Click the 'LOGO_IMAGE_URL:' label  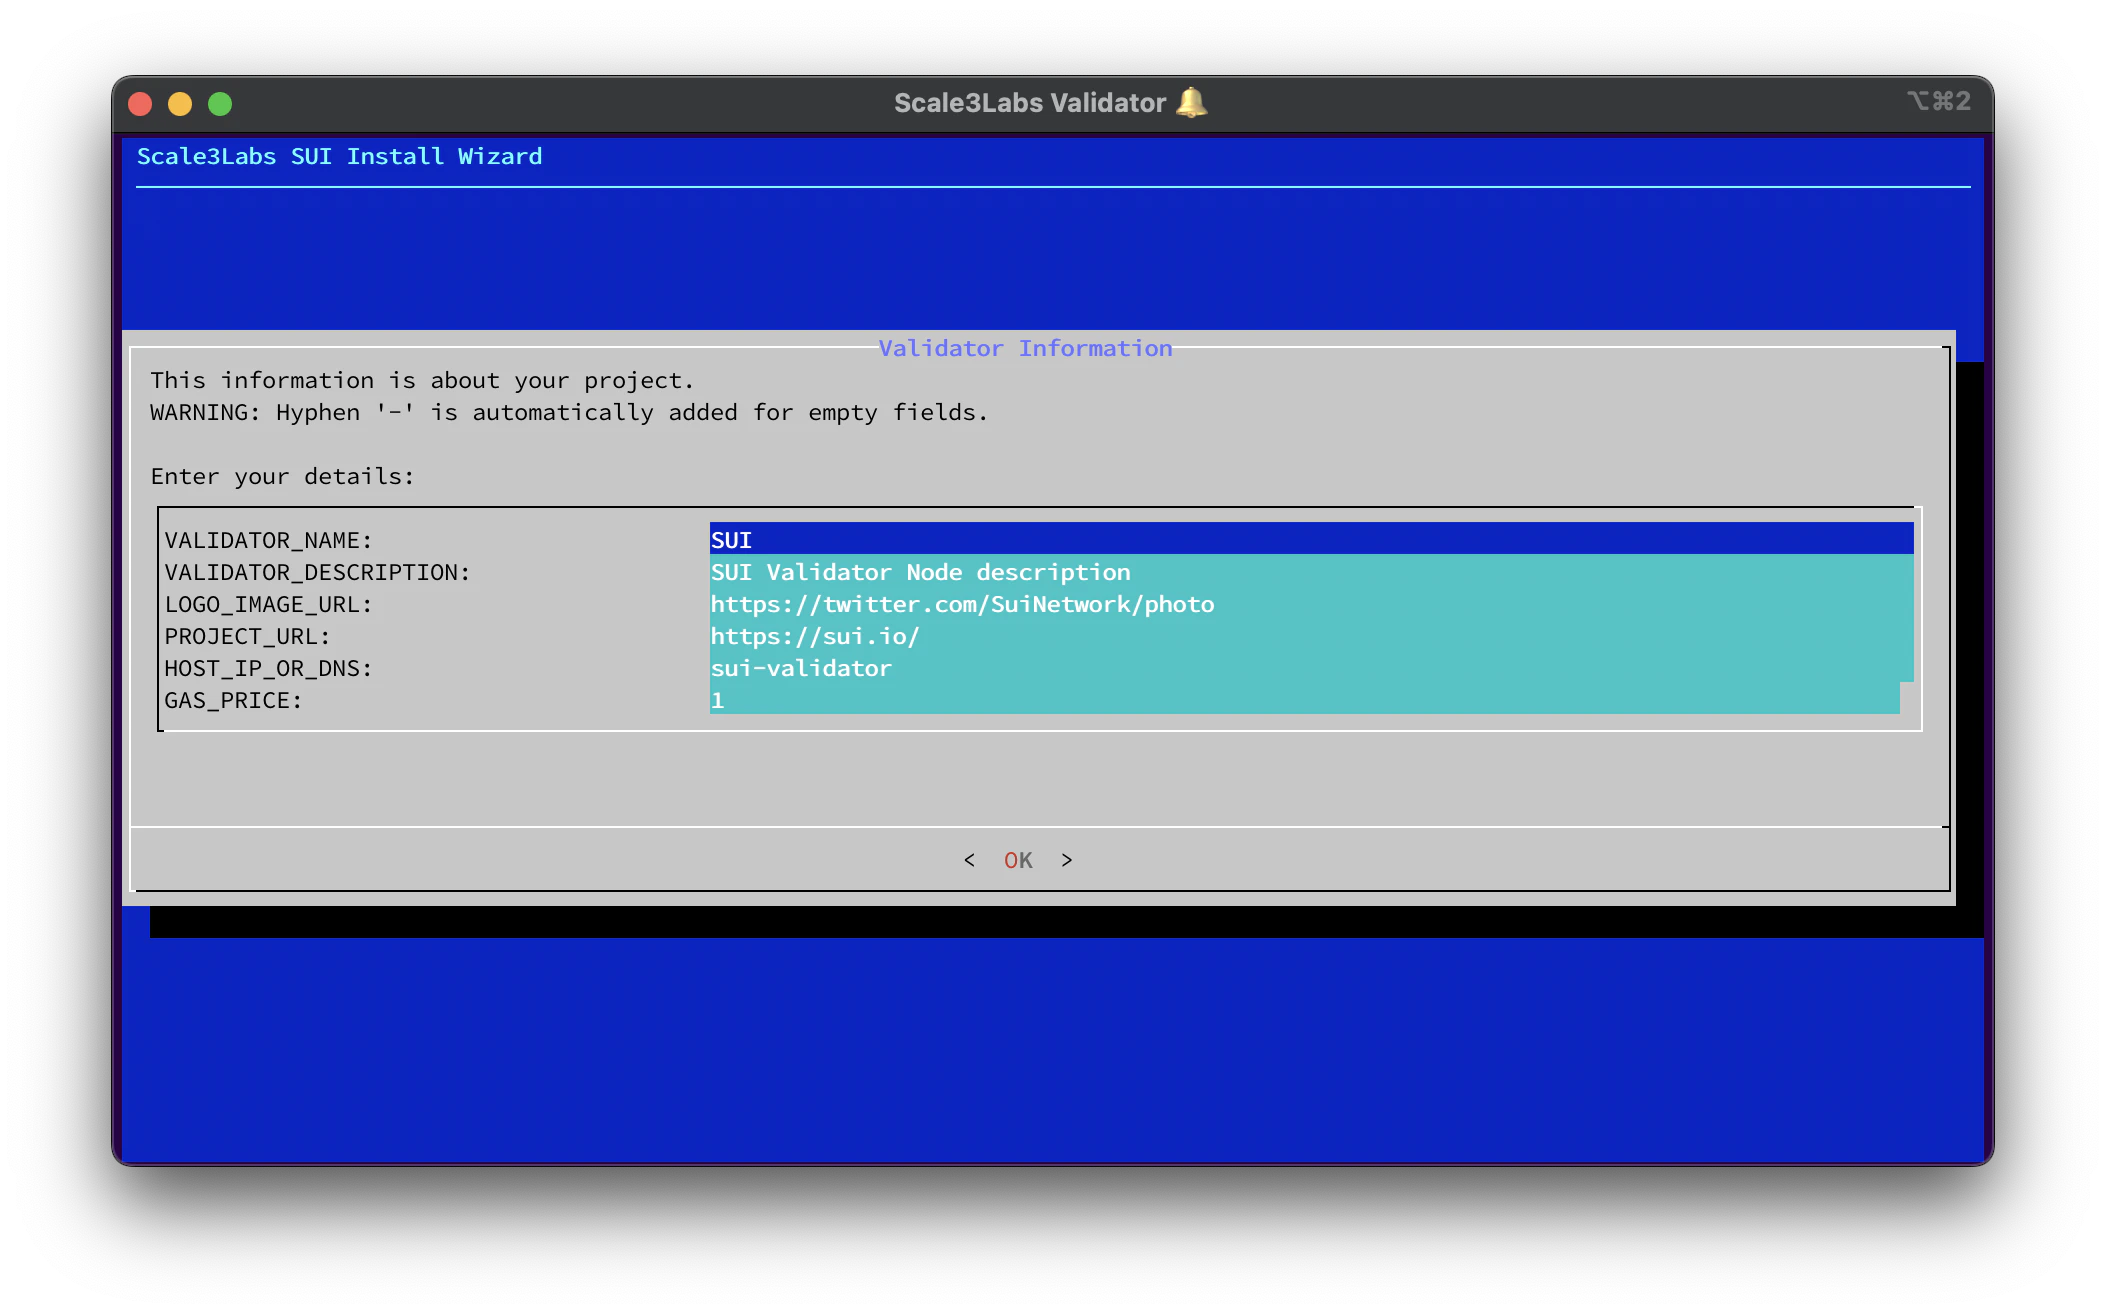[x=268, y=604]
